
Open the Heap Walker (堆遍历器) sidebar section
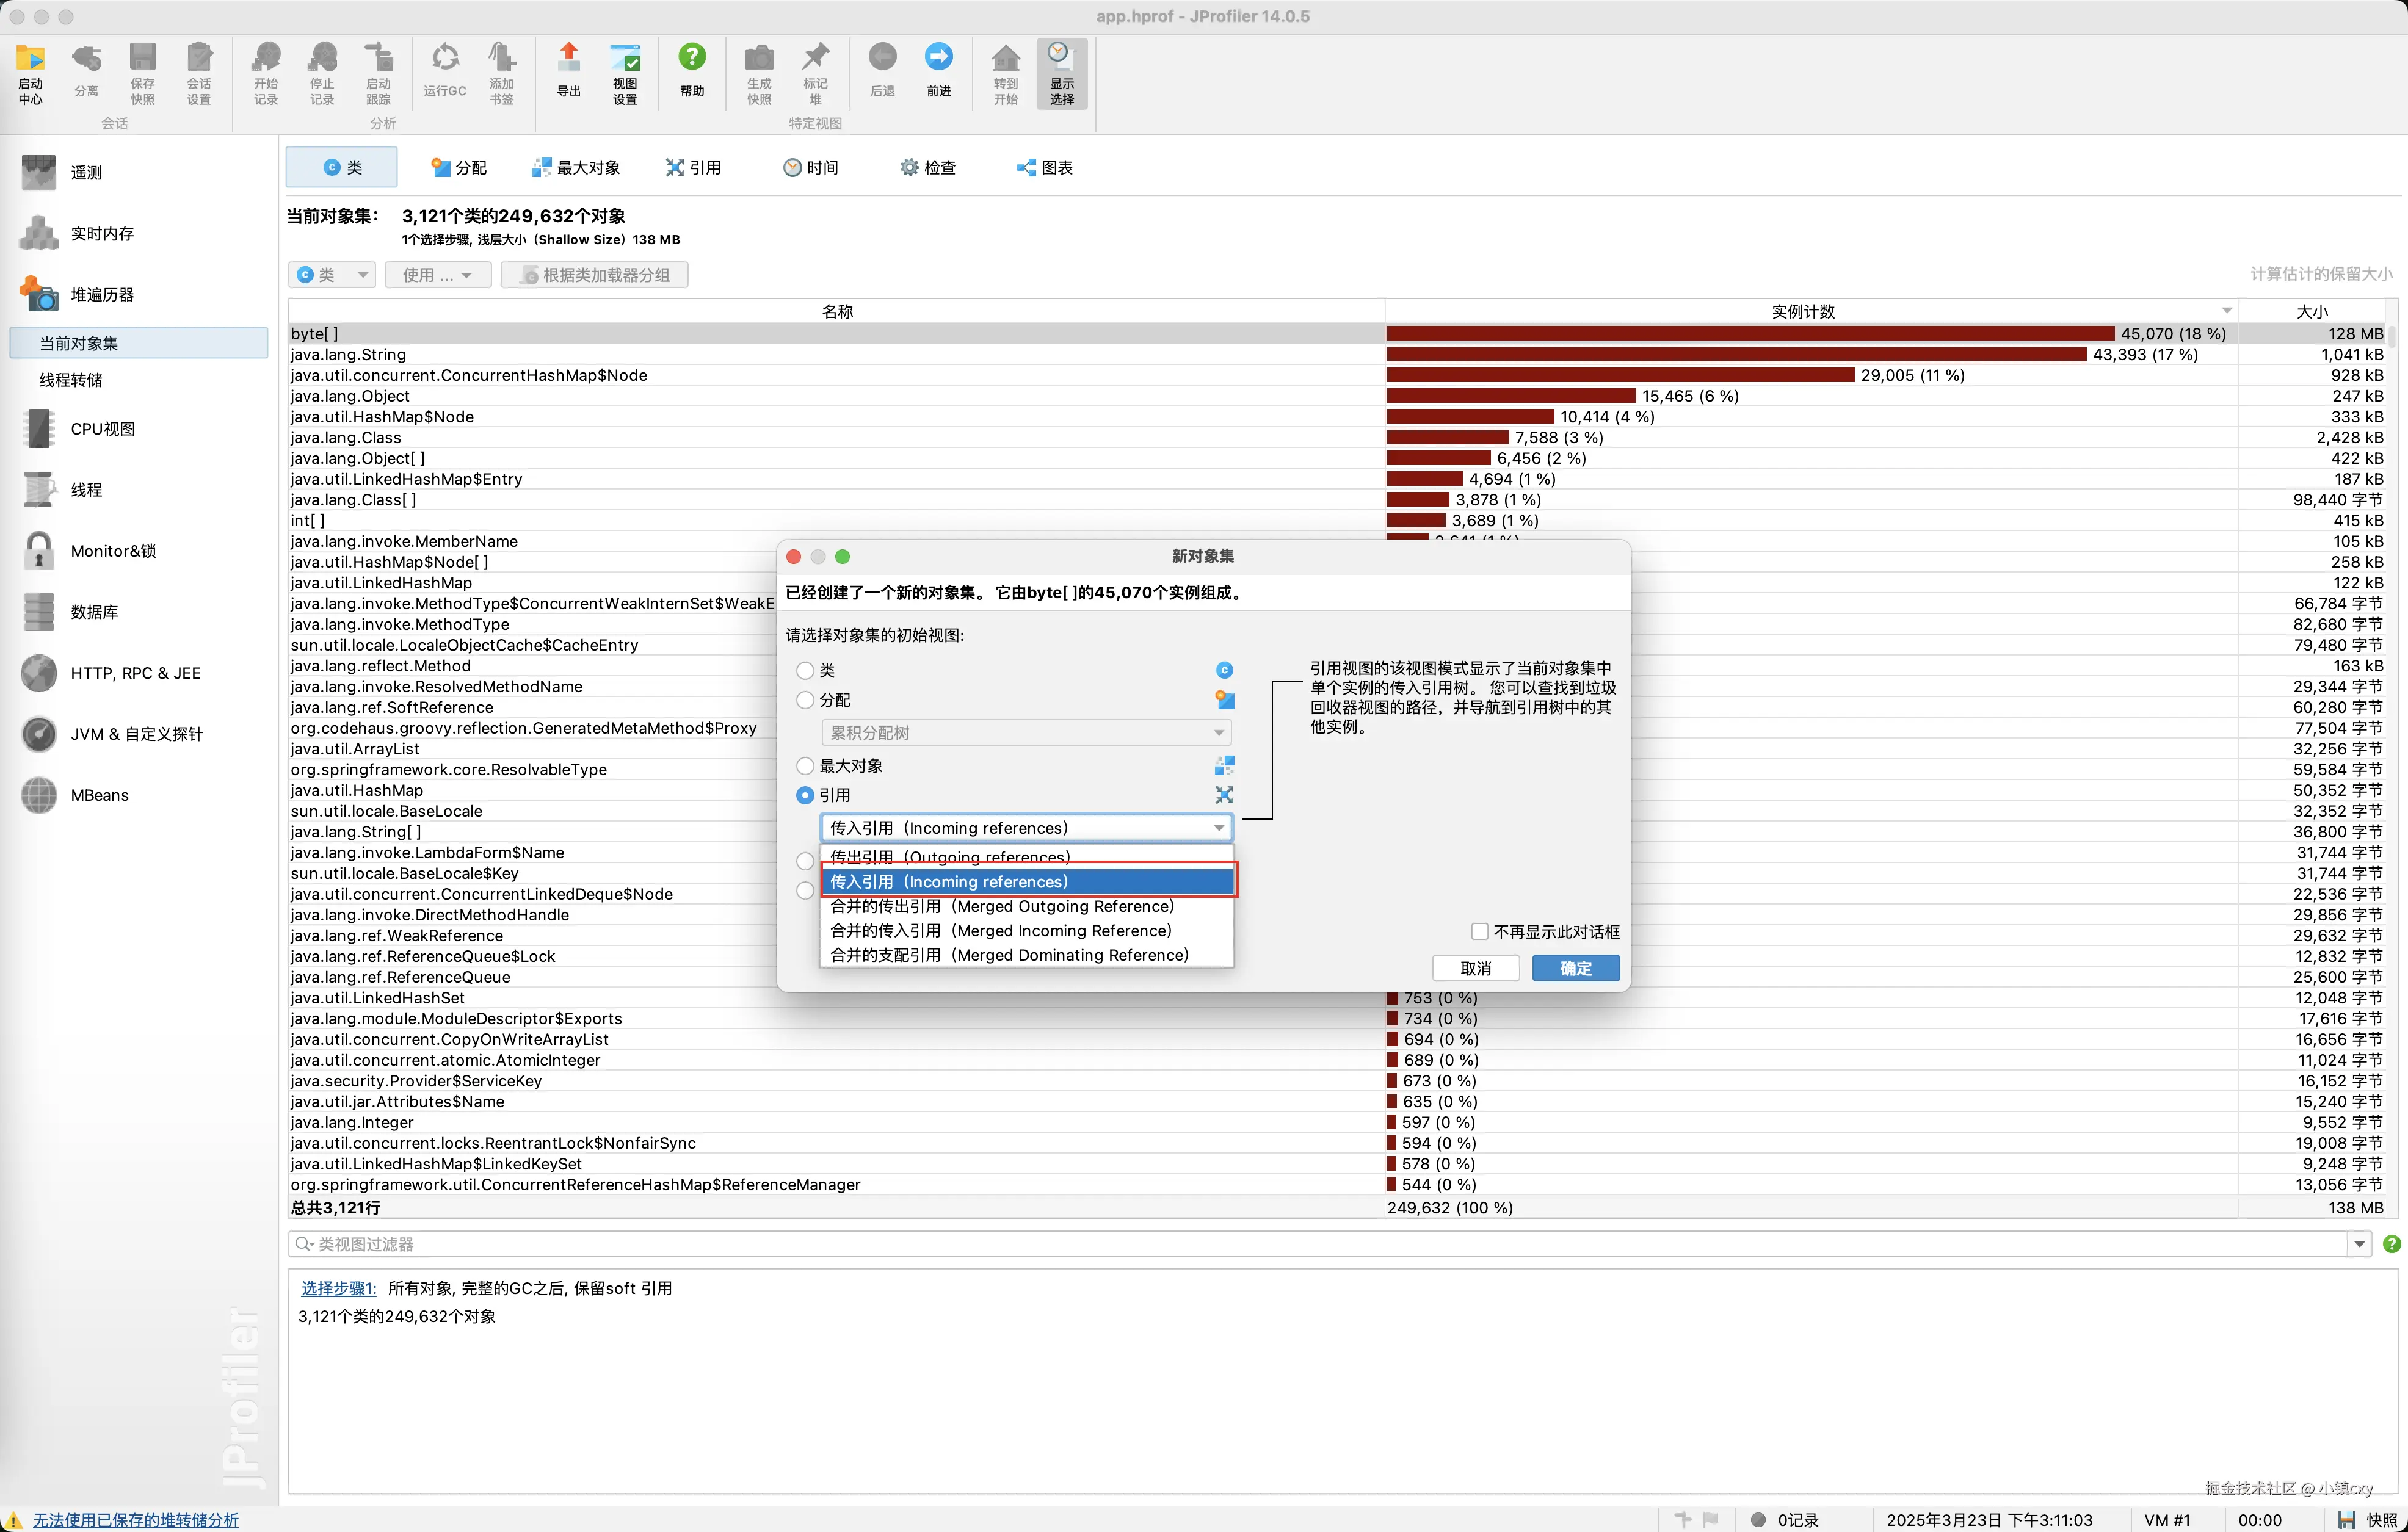point(101,295)
